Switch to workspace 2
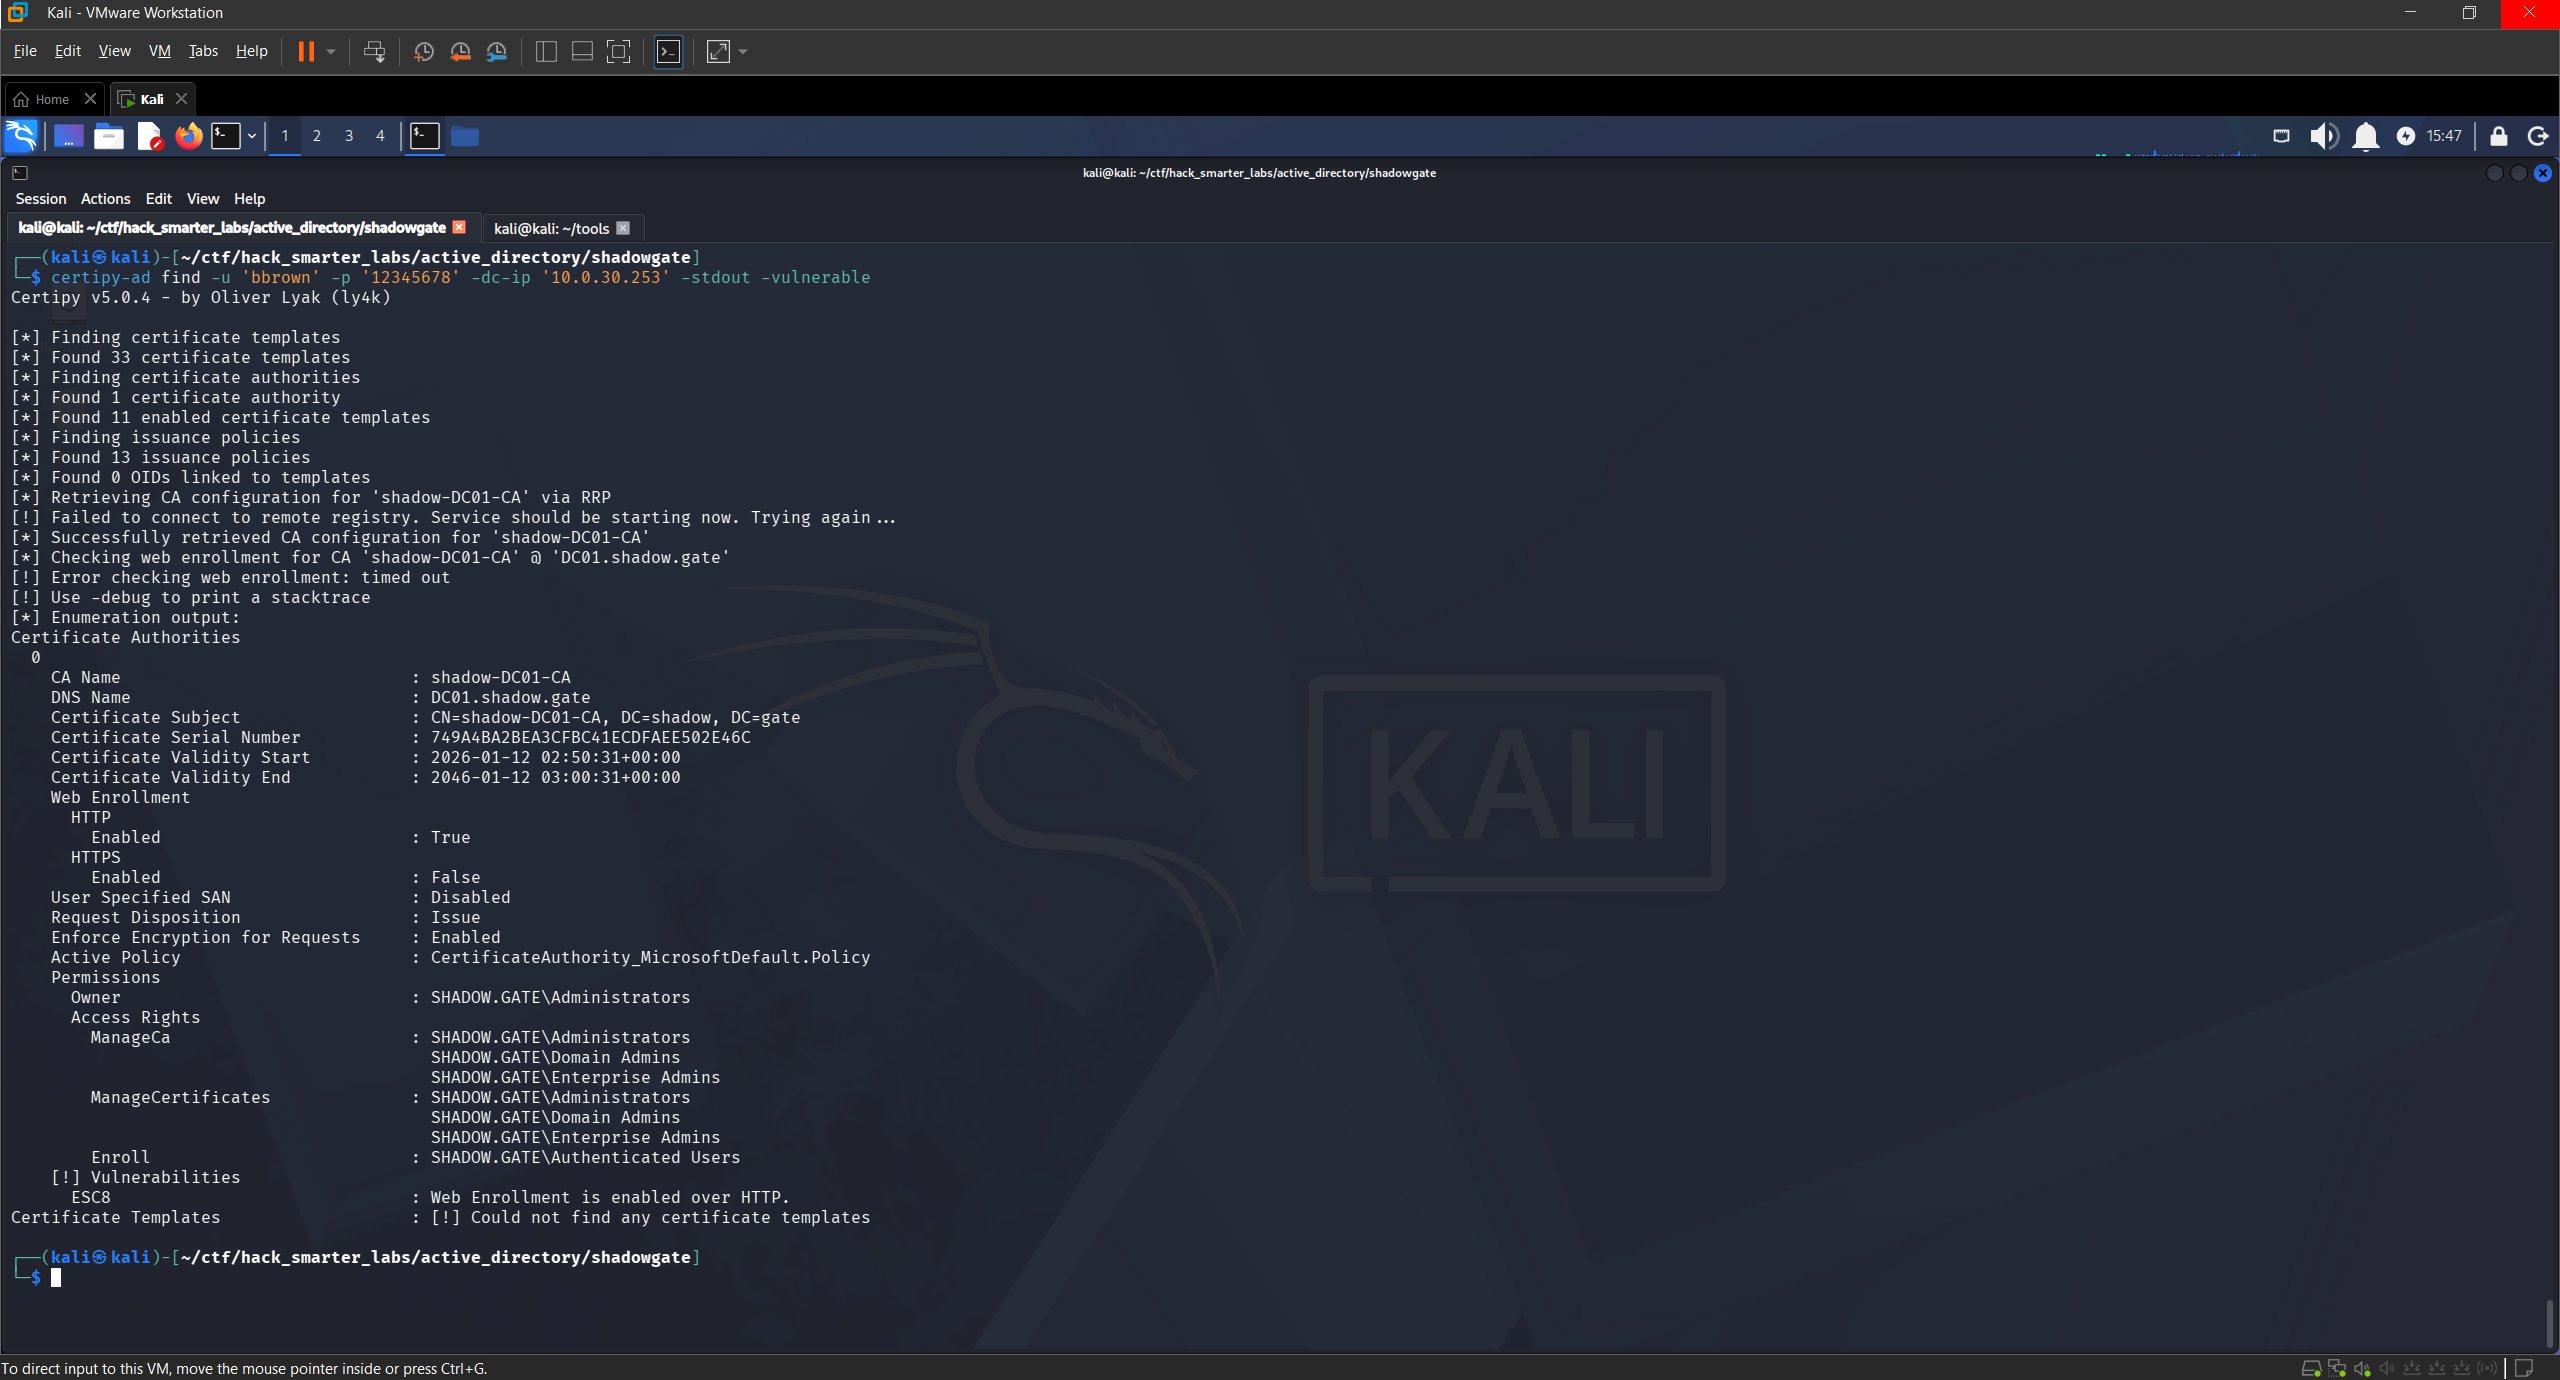Image resolution: width=2560 pixels, height=1380 pixels. [317, 136]
